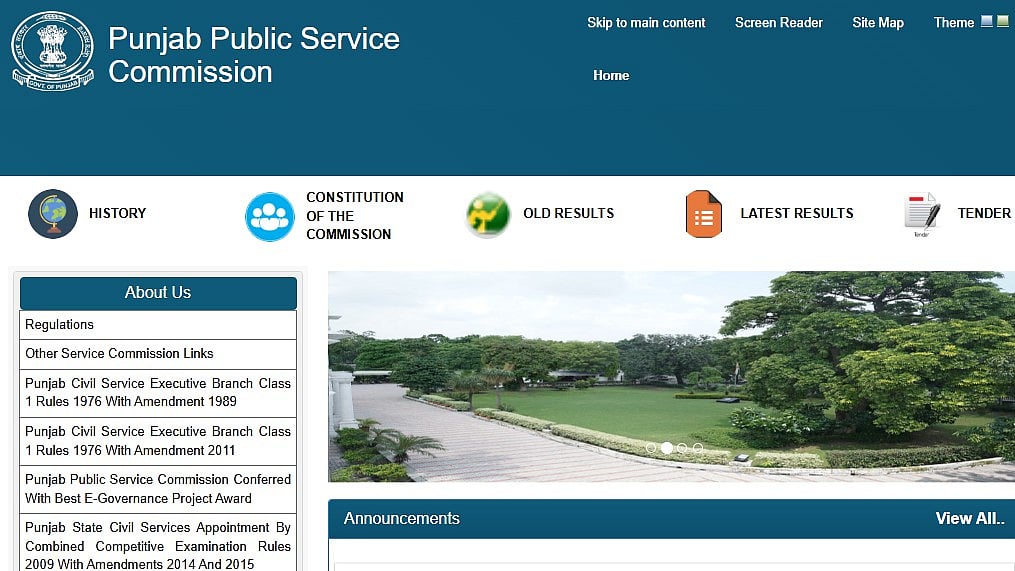View all announcements
The width and height of the screenshot is (1015, 571).
pos(970,518)
